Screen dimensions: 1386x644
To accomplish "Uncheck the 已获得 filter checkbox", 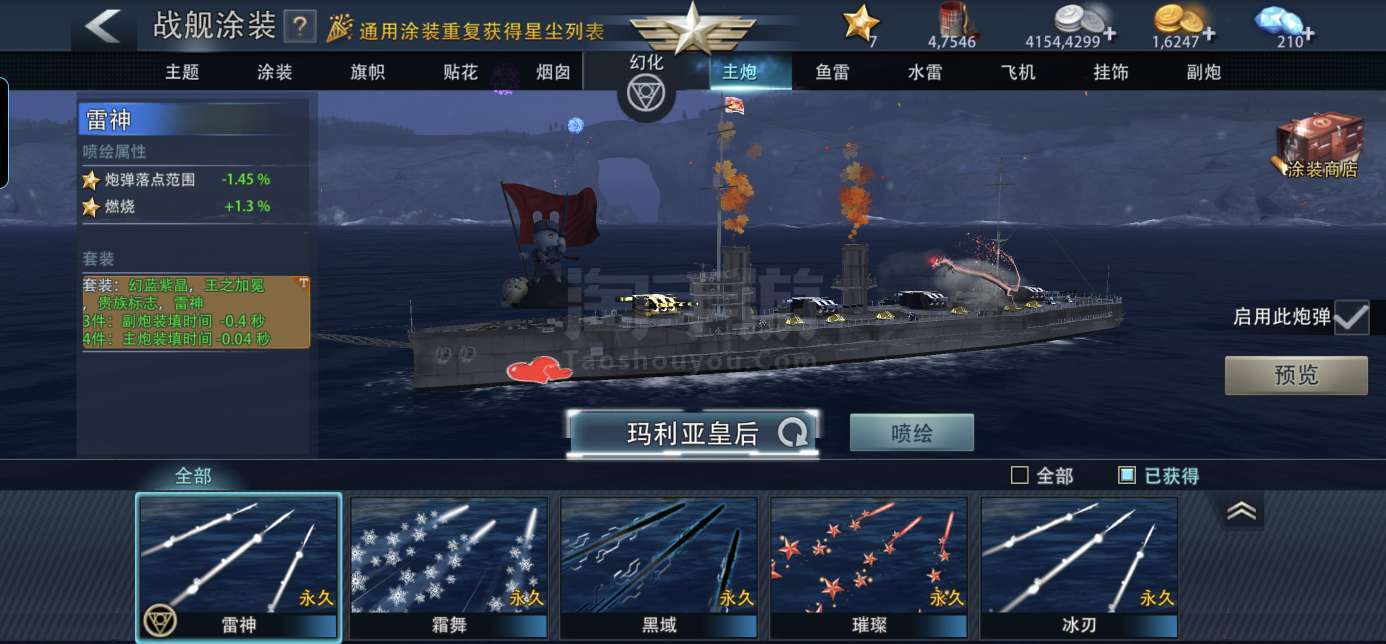I will tap(1127, 476).
